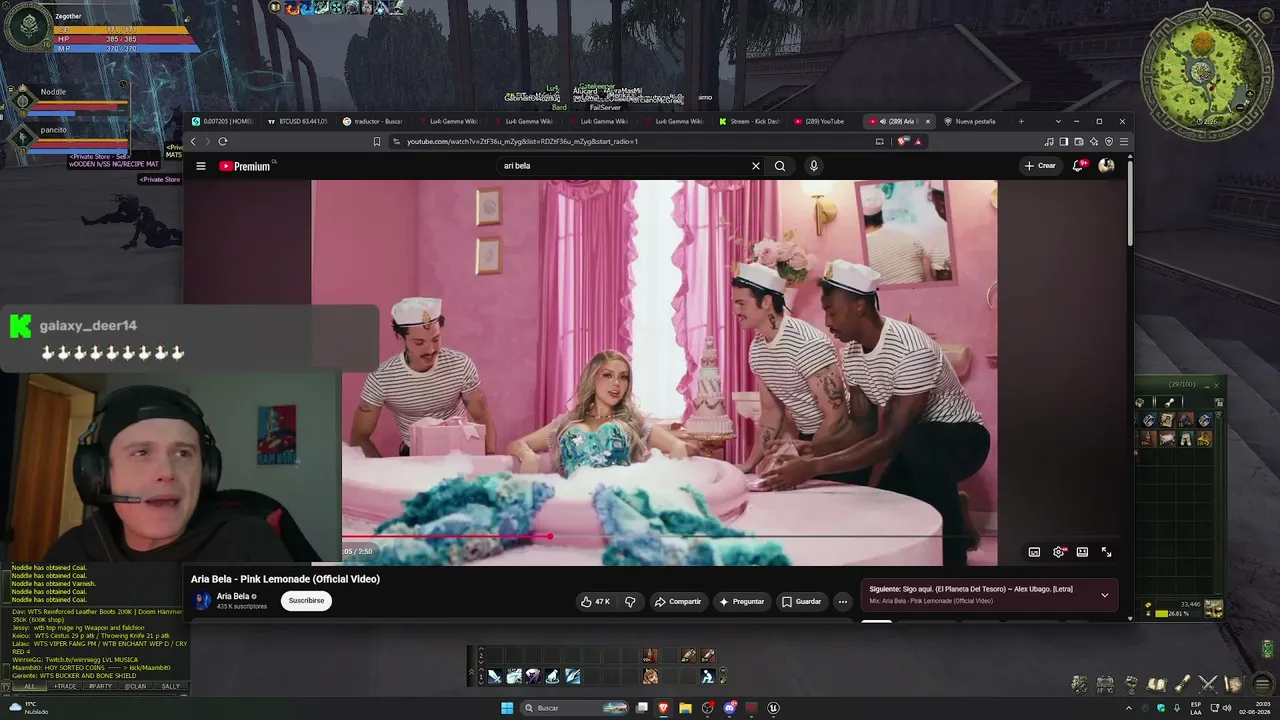Select party member Noddle frame
The image size is (1280, 720).
click(70, 101)
